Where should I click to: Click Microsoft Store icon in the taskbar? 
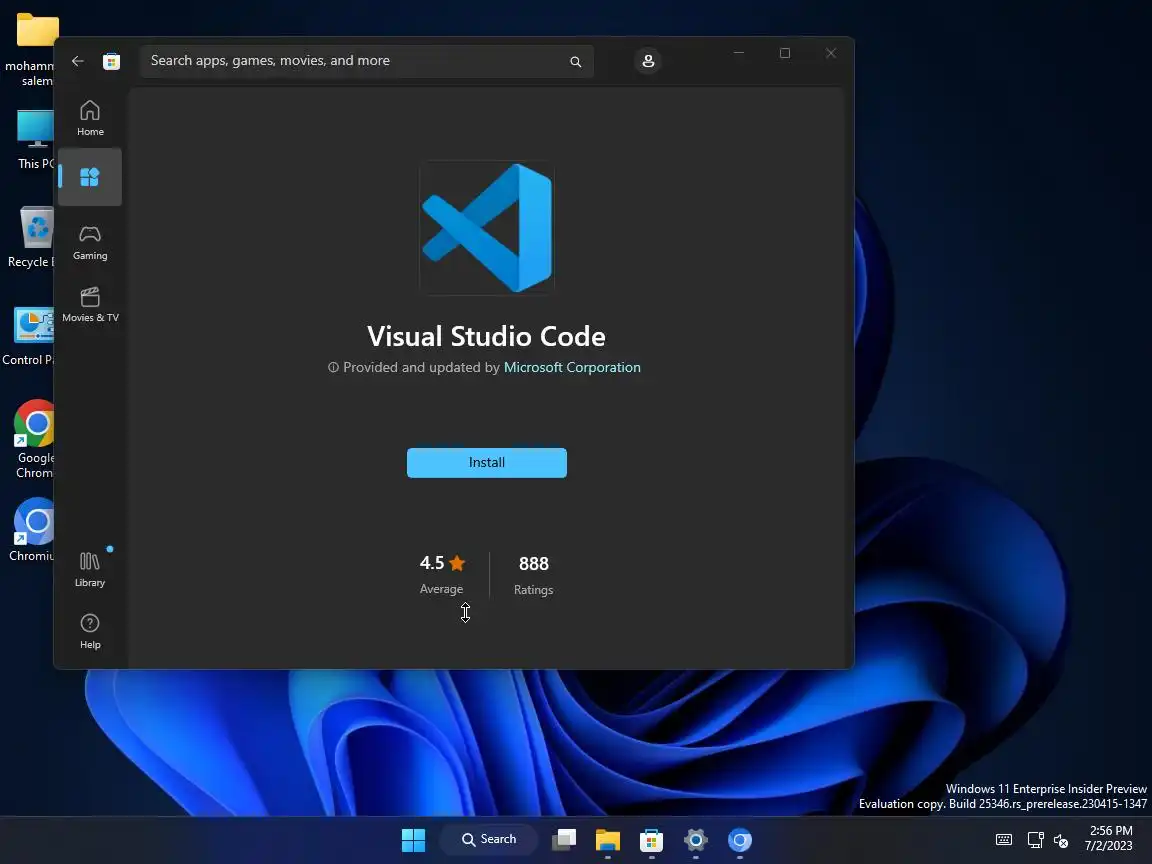coord(652,840)
